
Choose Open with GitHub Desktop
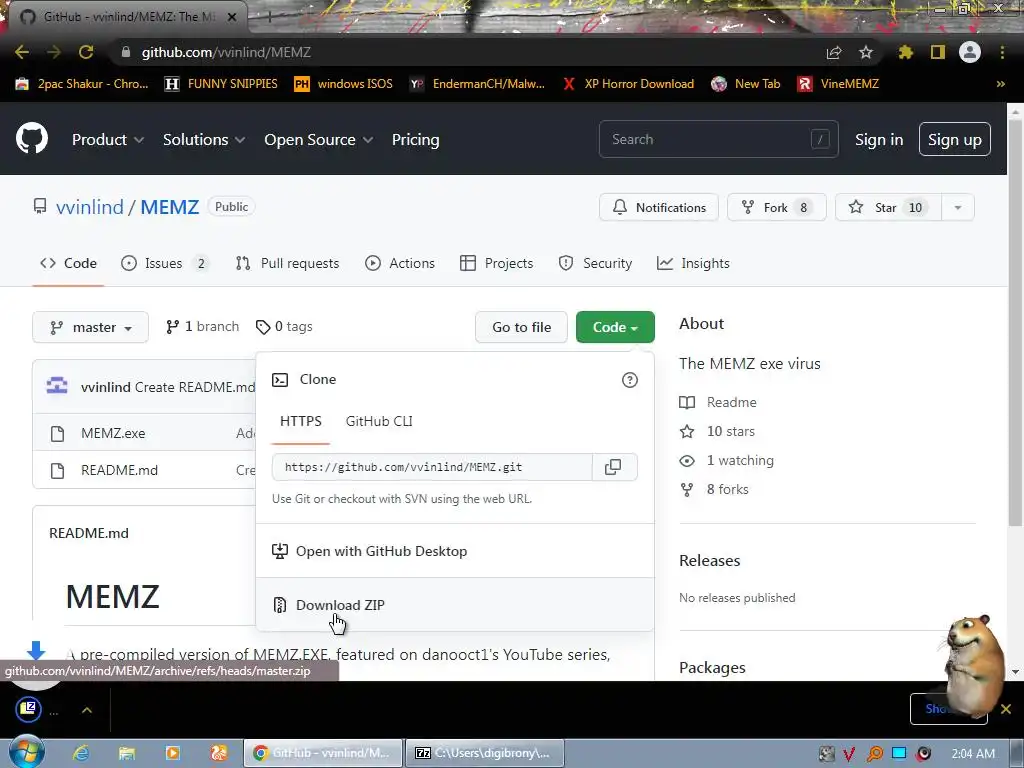[455, 551]
